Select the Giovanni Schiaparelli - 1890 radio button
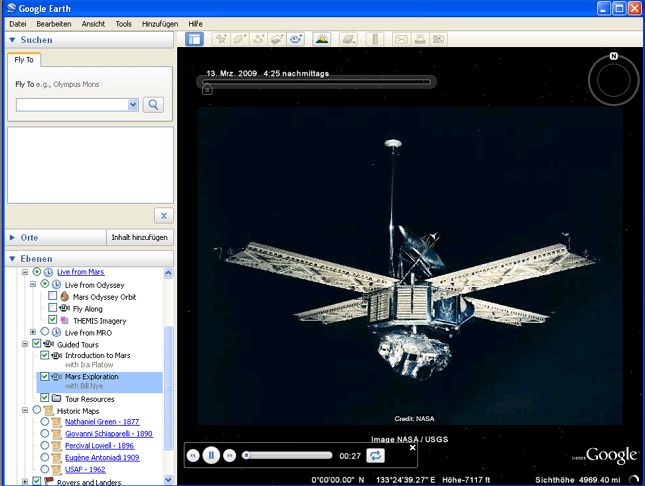The width and height of the screenshot is (645, 486). click(x=44, y=434)
